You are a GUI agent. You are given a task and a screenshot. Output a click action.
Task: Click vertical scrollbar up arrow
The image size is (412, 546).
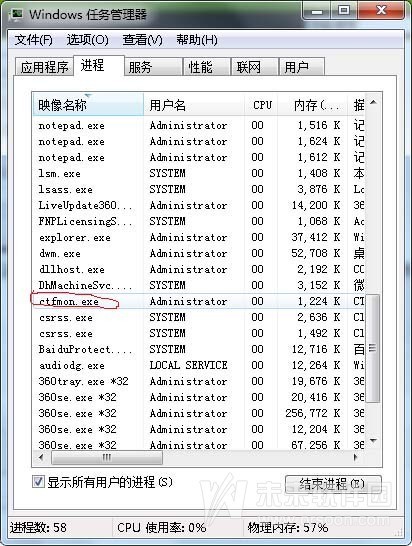click(373, 102)
